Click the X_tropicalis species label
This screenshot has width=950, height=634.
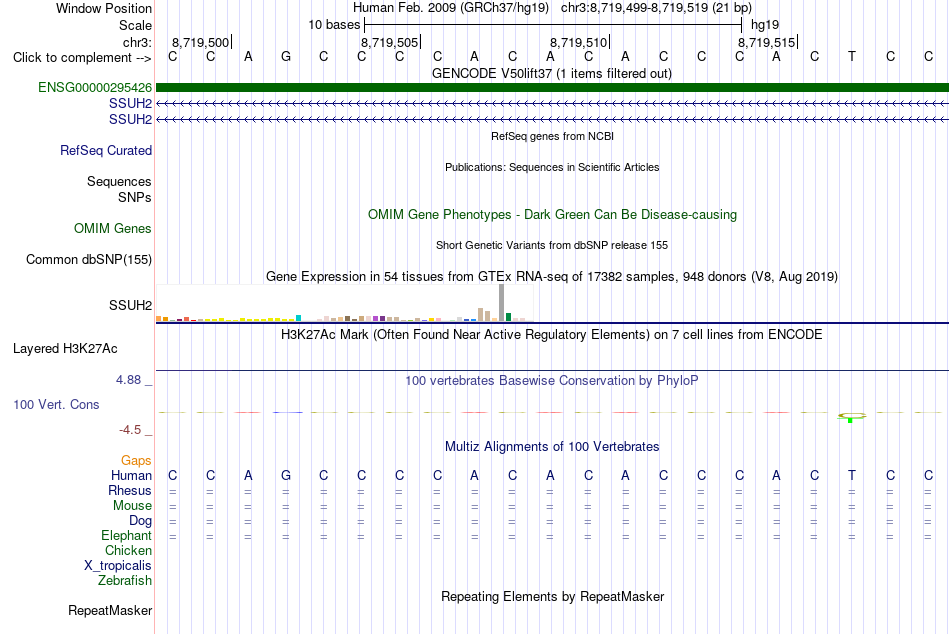tap(118, 566)
